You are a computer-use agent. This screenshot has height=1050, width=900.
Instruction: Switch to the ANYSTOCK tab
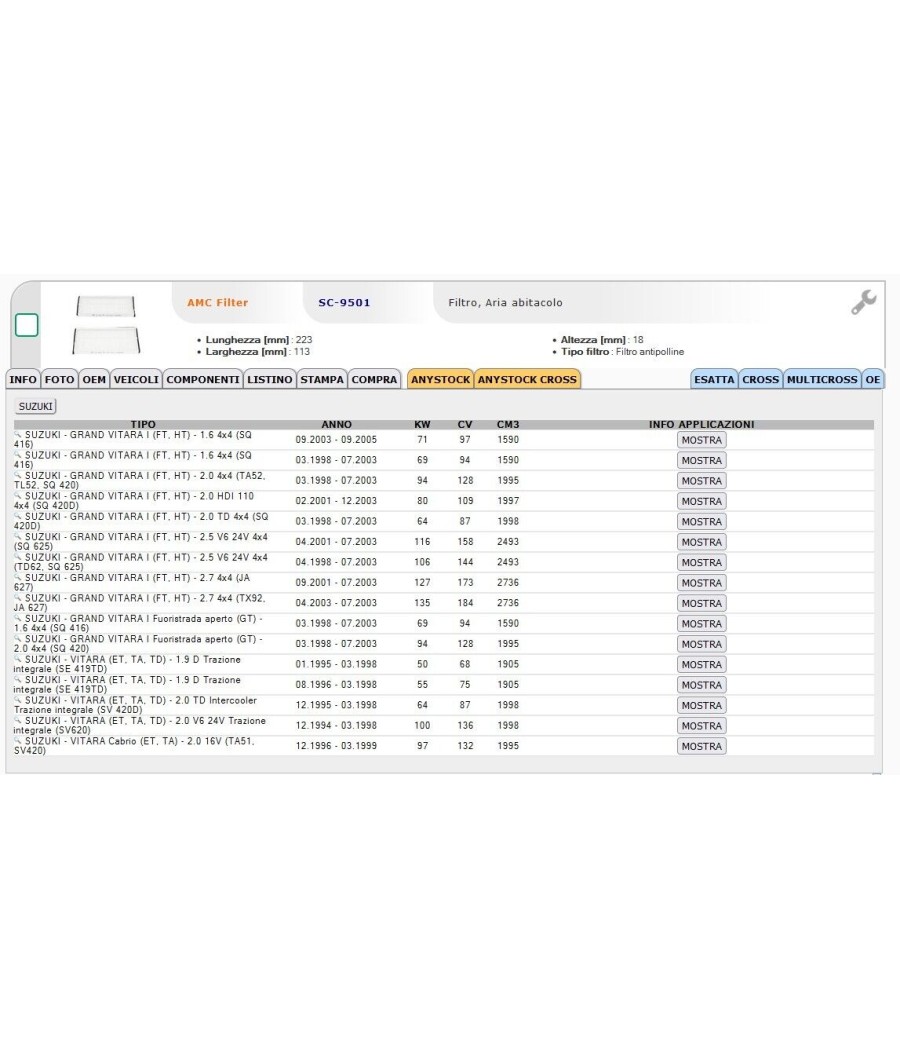[x=441, y=380]
